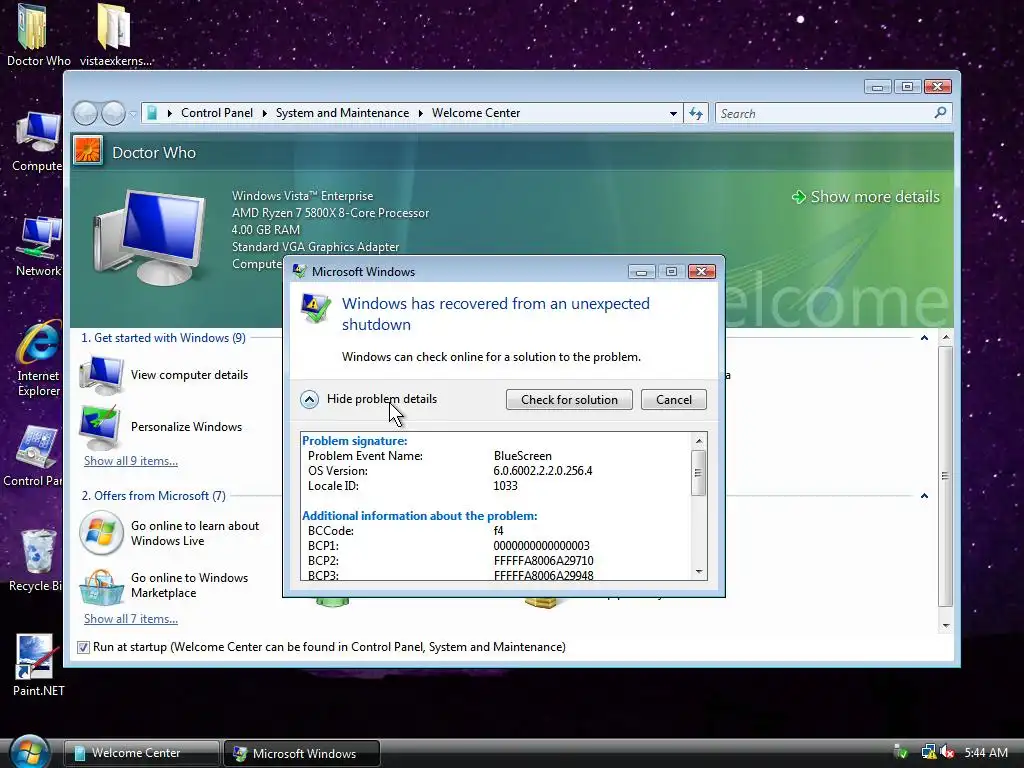The image size is (1024, 768).
Task: Click the BCP2 value FFFFFA8006A29710
Action: coord(543,561)
